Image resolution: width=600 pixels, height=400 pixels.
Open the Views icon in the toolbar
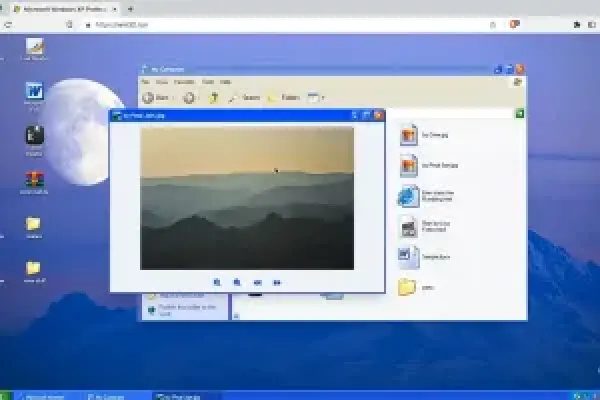[313, 97]
